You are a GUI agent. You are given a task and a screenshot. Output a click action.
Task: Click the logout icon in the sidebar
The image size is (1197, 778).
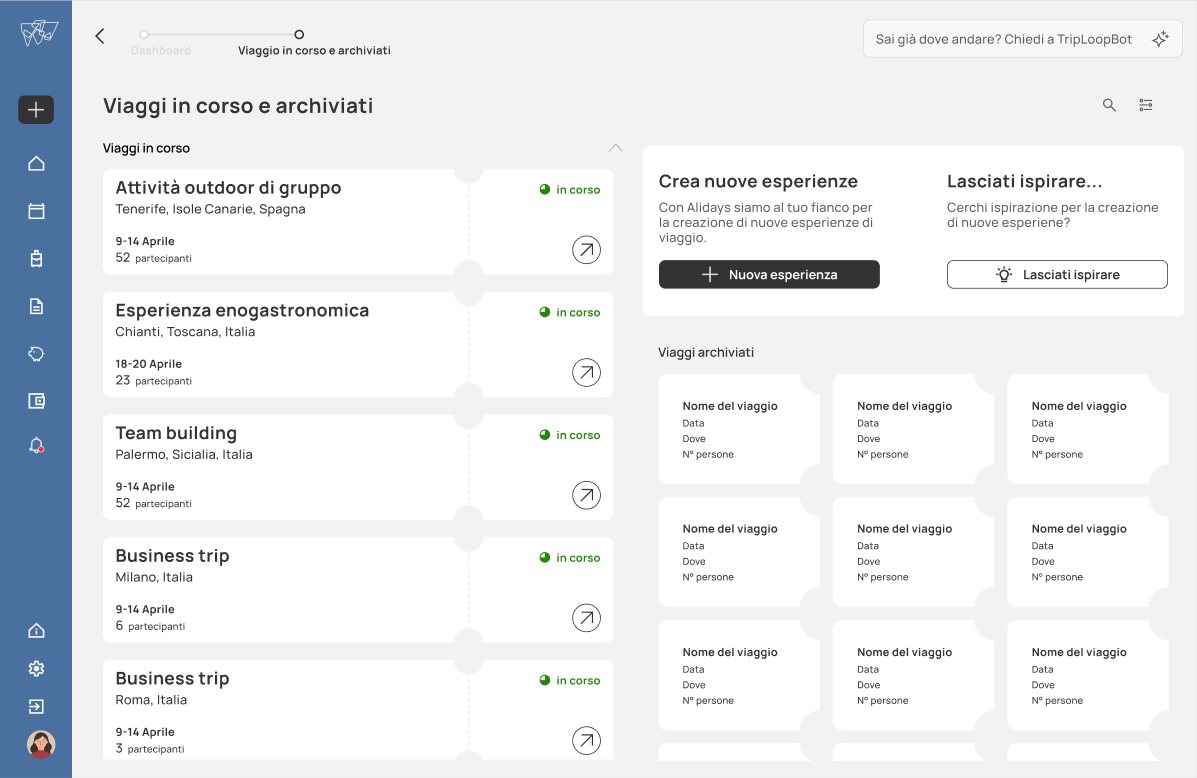click(x=36, y=707)
